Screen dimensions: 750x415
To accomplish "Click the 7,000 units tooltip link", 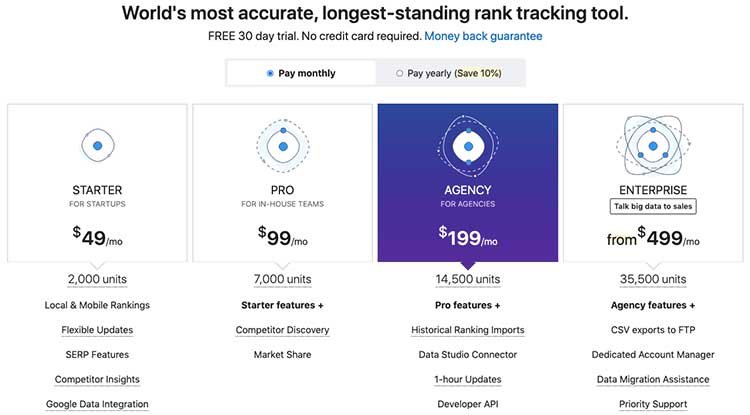I will click(282, 279).
